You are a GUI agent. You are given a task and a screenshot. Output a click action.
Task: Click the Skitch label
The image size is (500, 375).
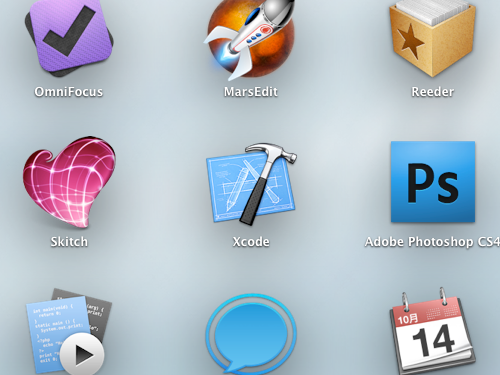click(69, 242)
